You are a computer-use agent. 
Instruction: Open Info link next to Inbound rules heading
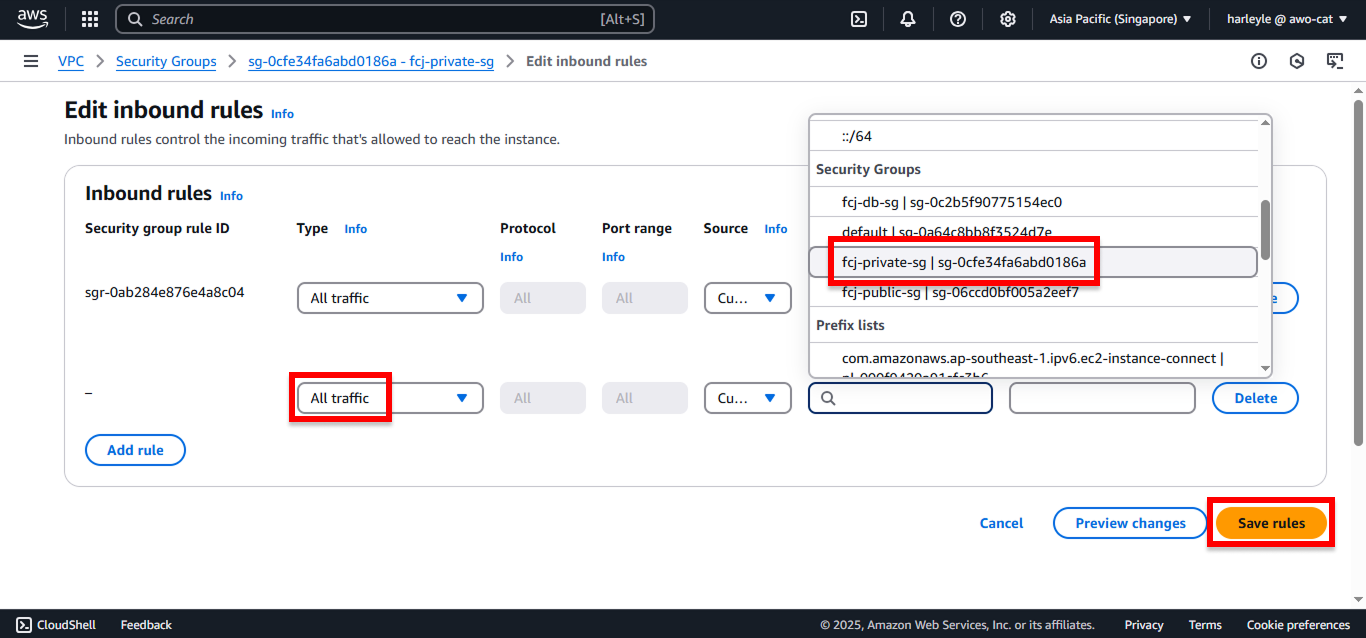(231, 196)
